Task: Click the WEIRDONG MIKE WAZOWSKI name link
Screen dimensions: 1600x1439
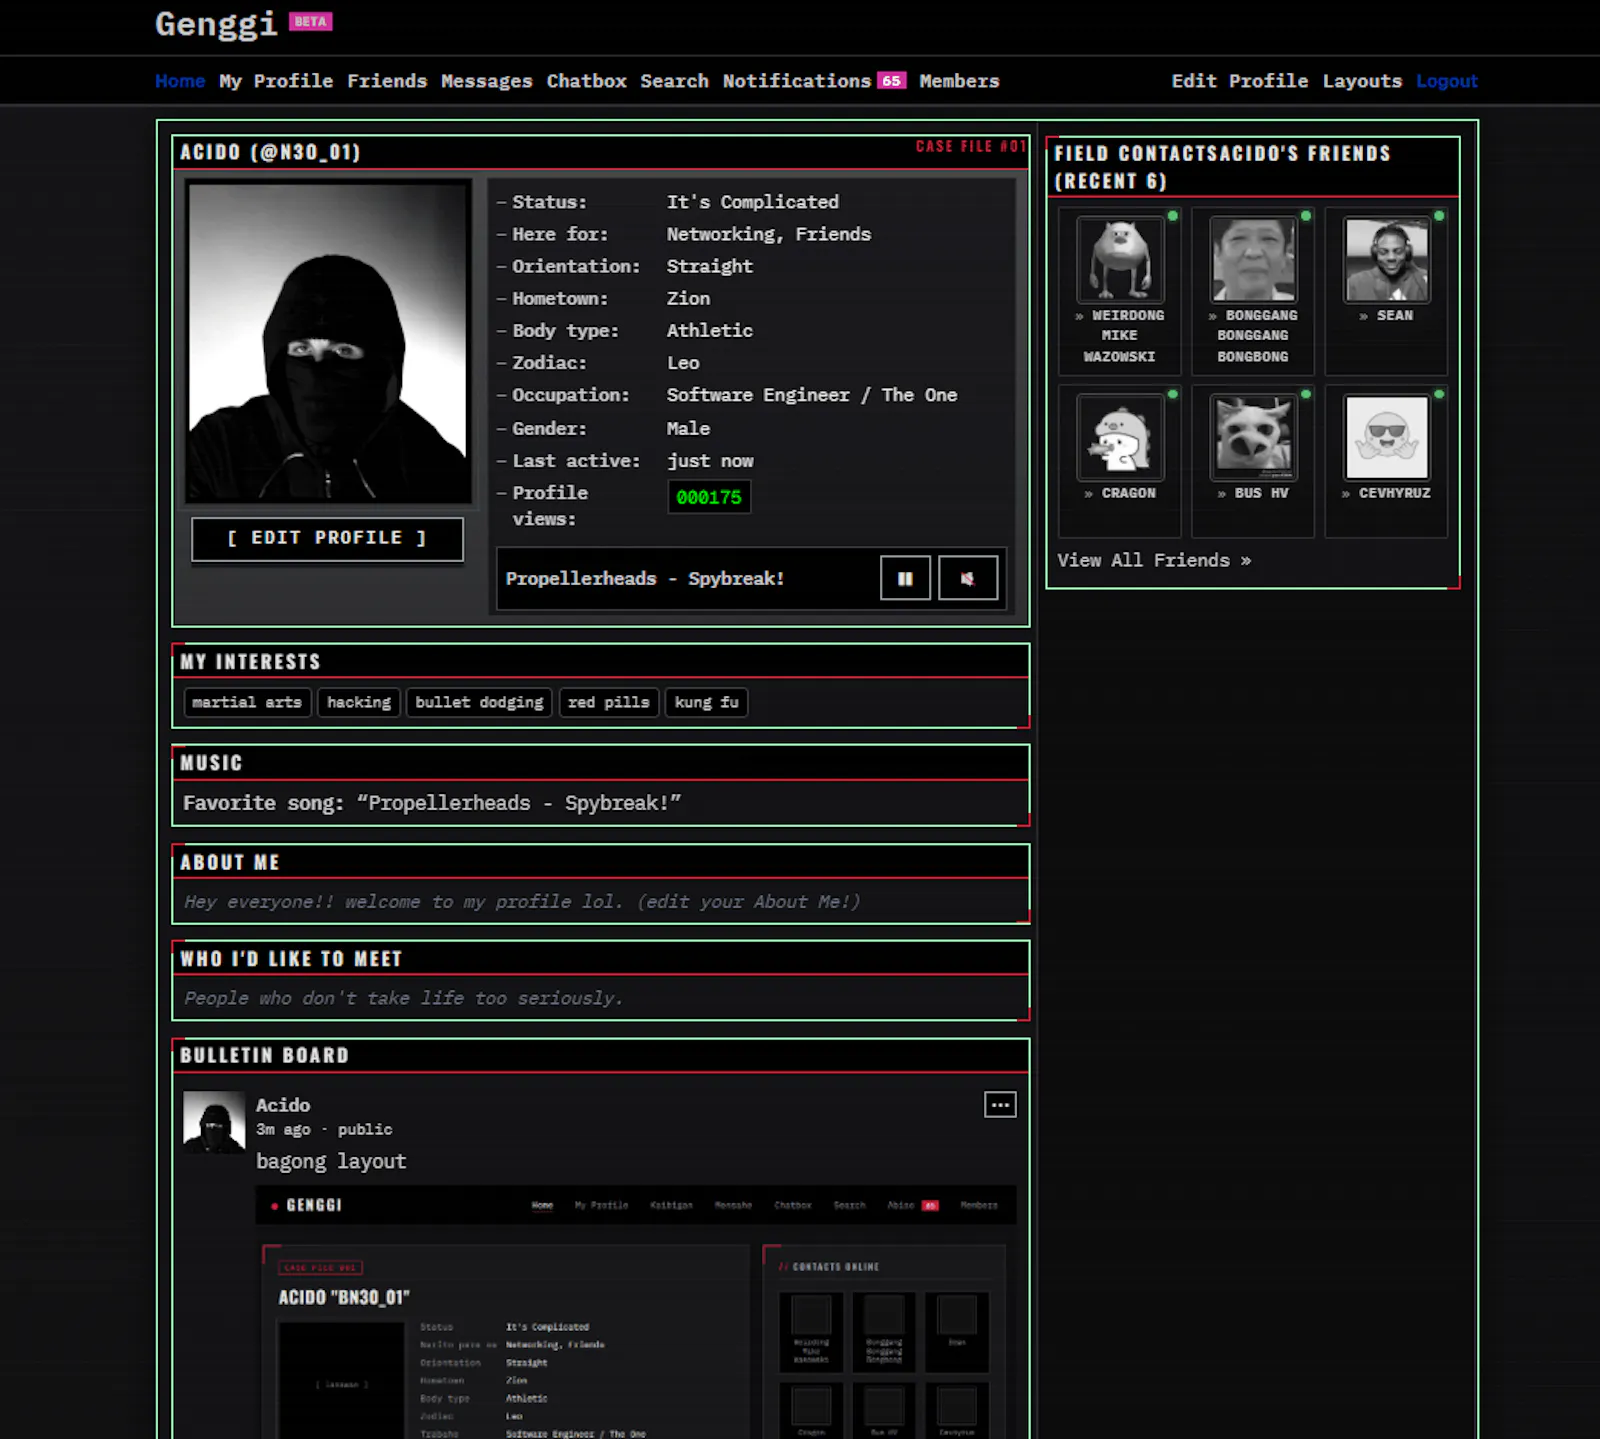Action: point(1120,336)
